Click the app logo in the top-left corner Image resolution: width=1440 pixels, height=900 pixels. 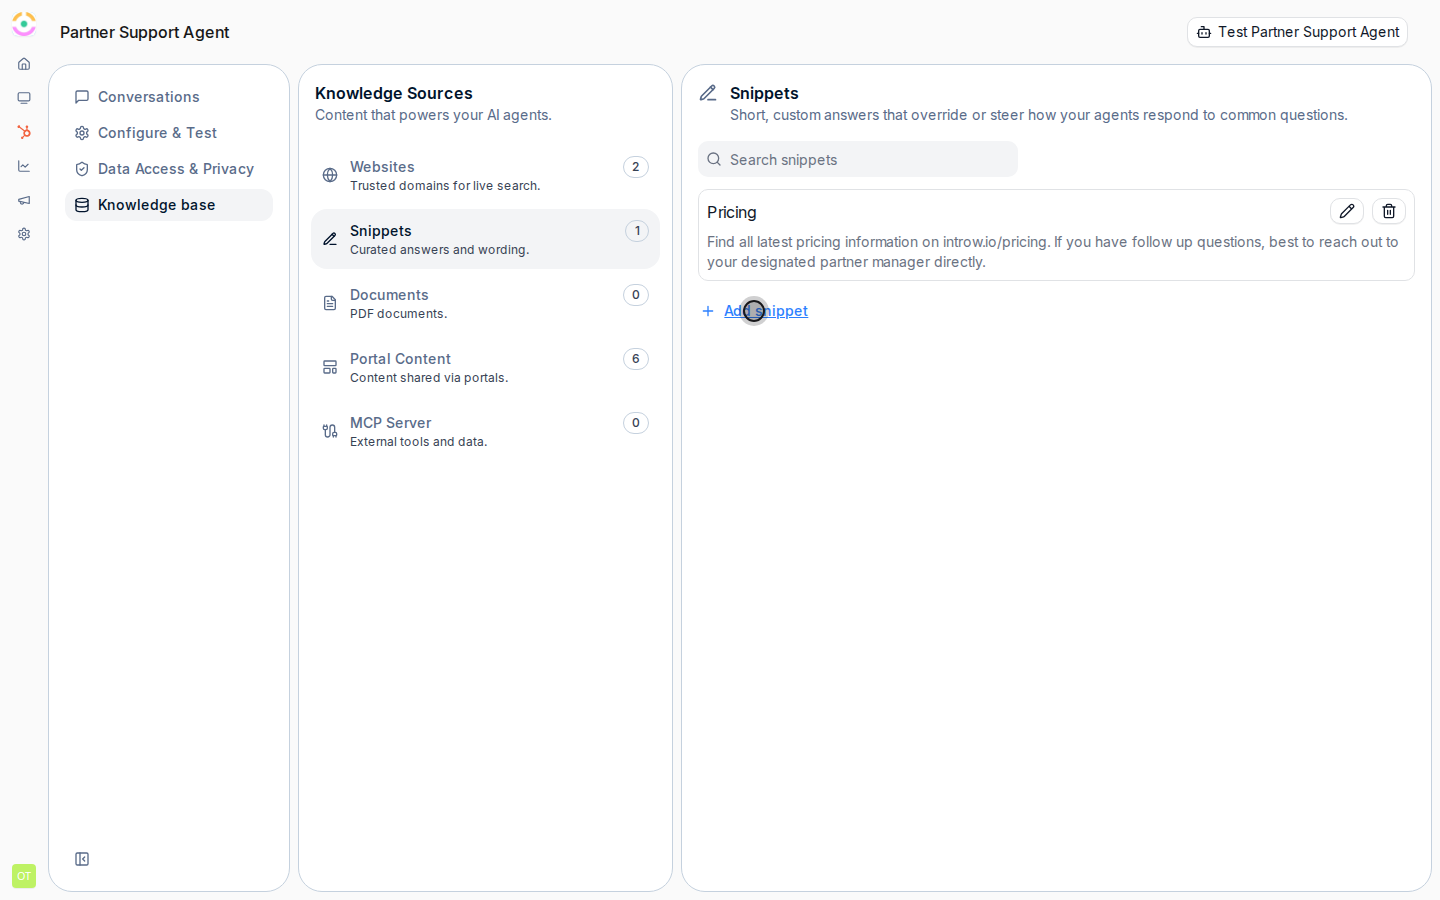pos(24,24)
